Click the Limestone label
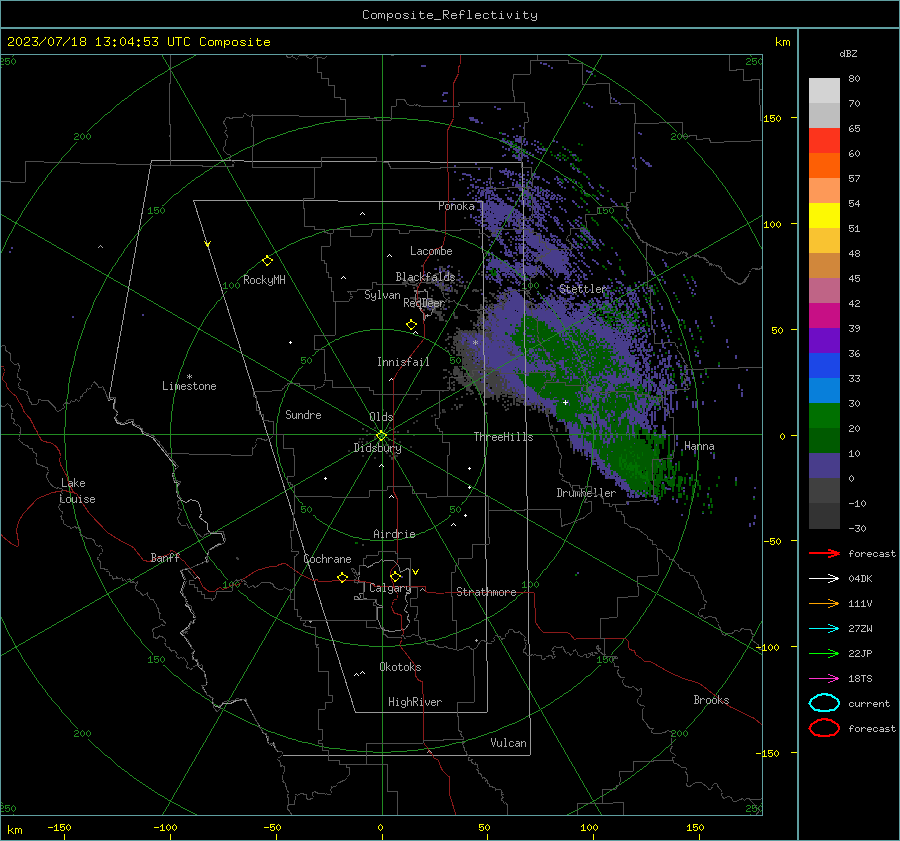 click(x=189, y=386)
